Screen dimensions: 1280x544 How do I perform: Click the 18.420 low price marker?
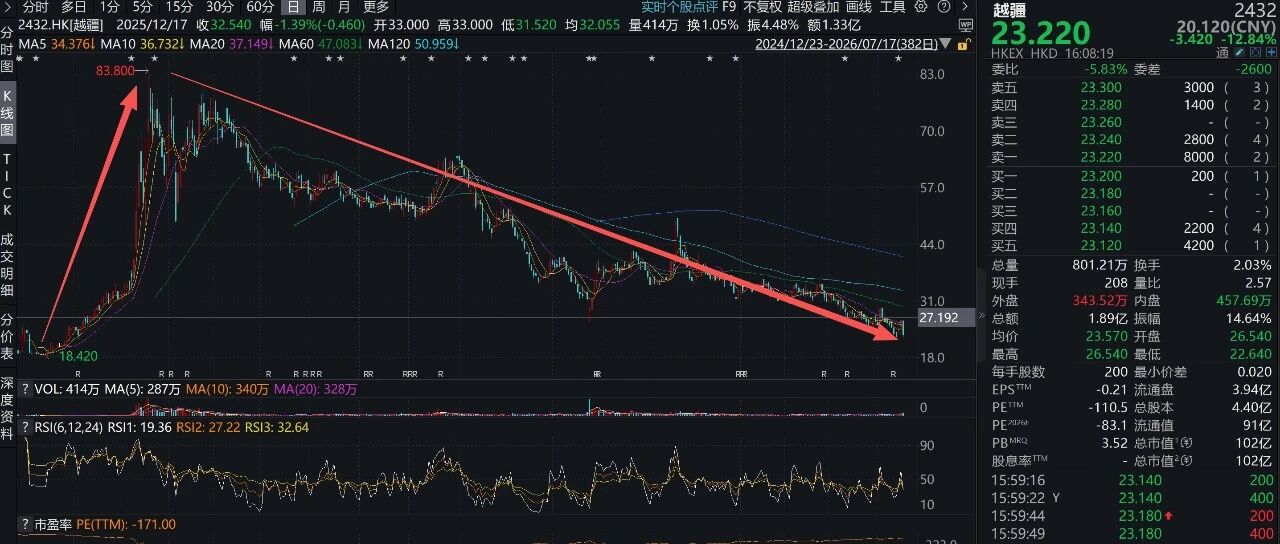pos(79,354)
